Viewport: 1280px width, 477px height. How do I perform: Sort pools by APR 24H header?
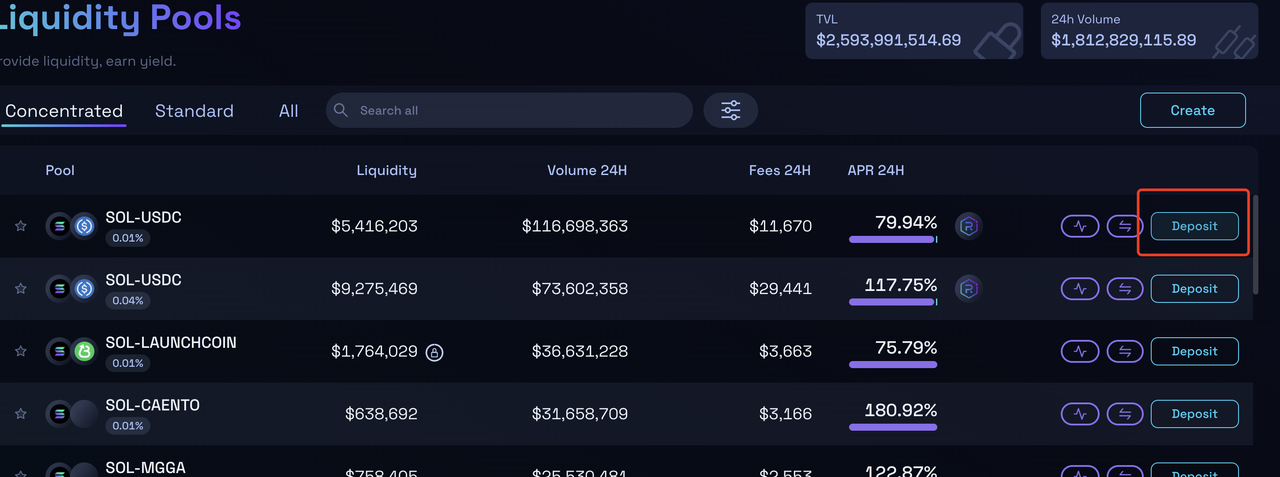(875, 170)
